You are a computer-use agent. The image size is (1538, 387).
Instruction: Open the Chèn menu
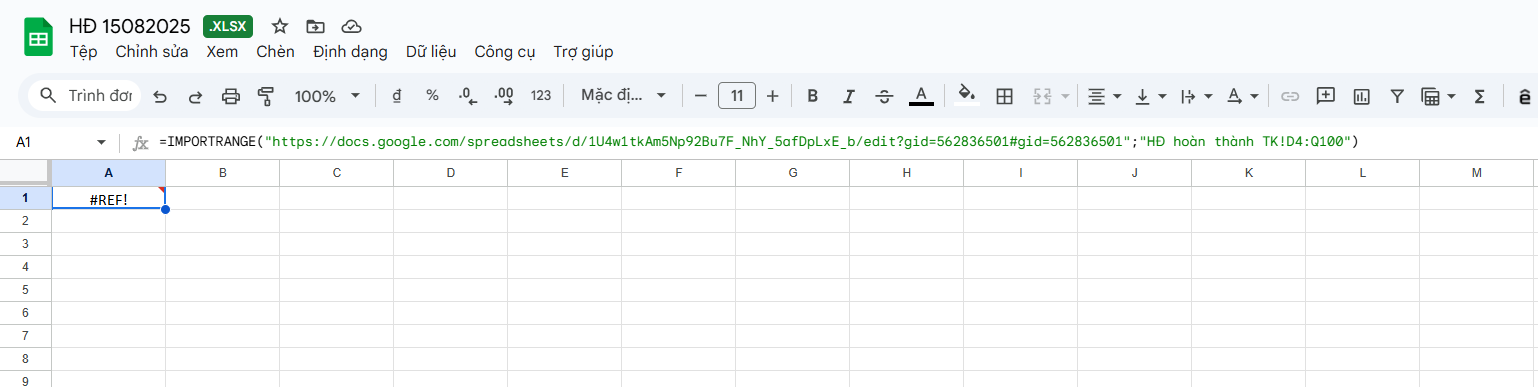(275, 52)
